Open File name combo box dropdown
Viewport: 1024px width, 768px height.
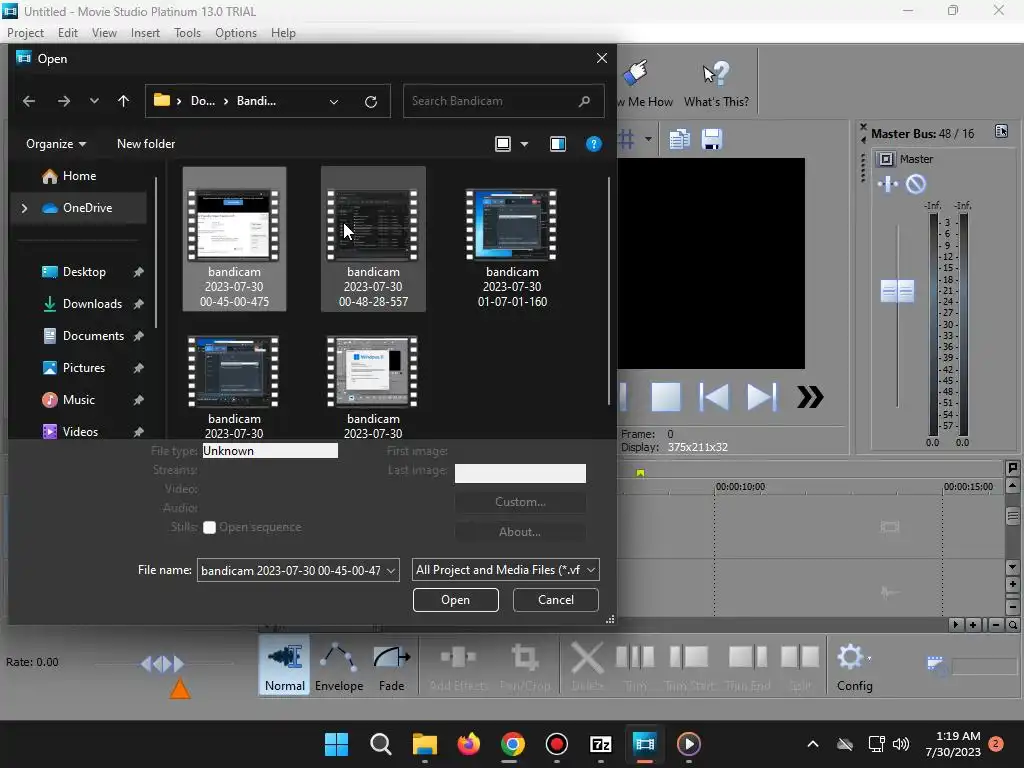pyautogui.click(x=391, y=570)
